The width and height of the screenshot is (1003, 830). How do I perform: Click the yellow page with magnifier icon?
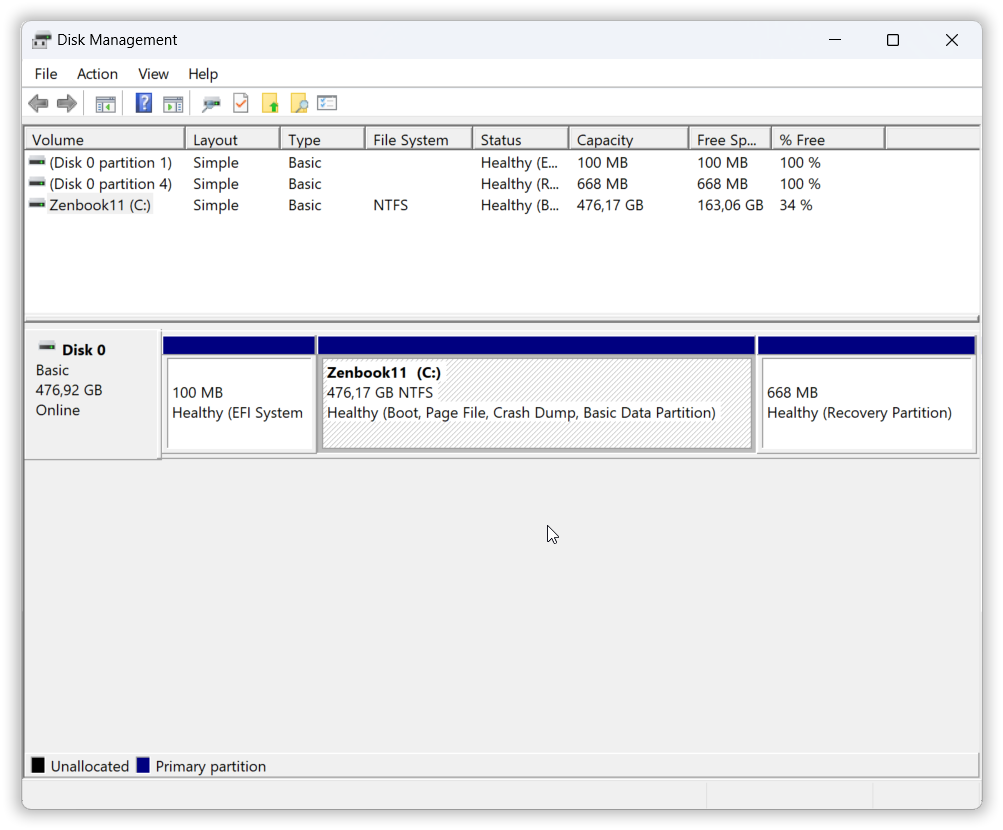coord(299,103)
